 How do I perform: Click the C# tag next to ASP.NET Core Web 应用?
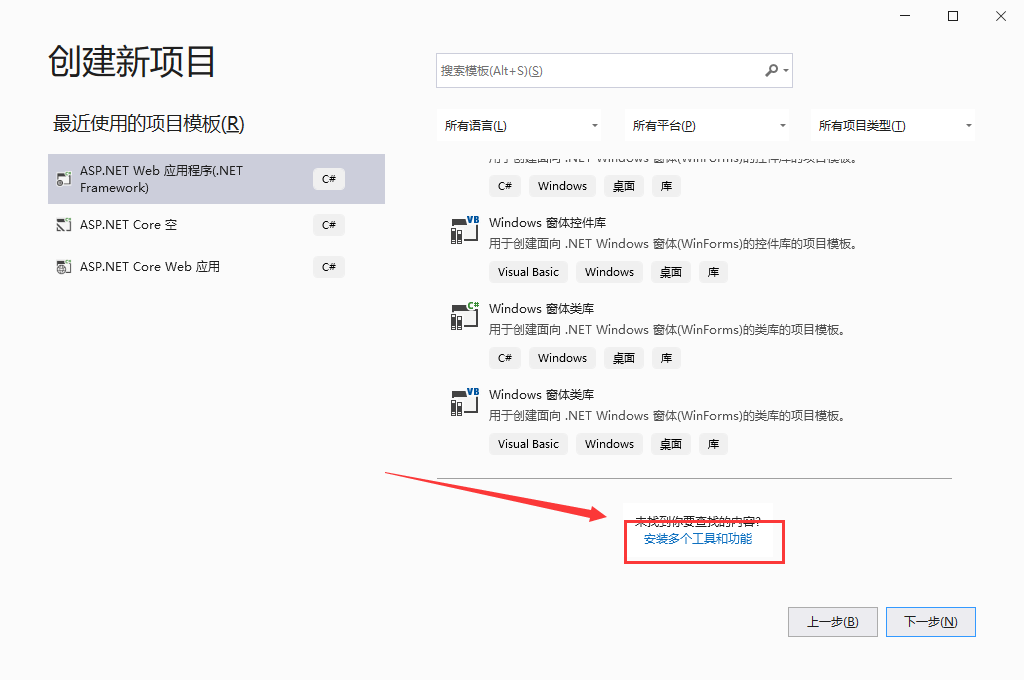[x=328, y=267]
